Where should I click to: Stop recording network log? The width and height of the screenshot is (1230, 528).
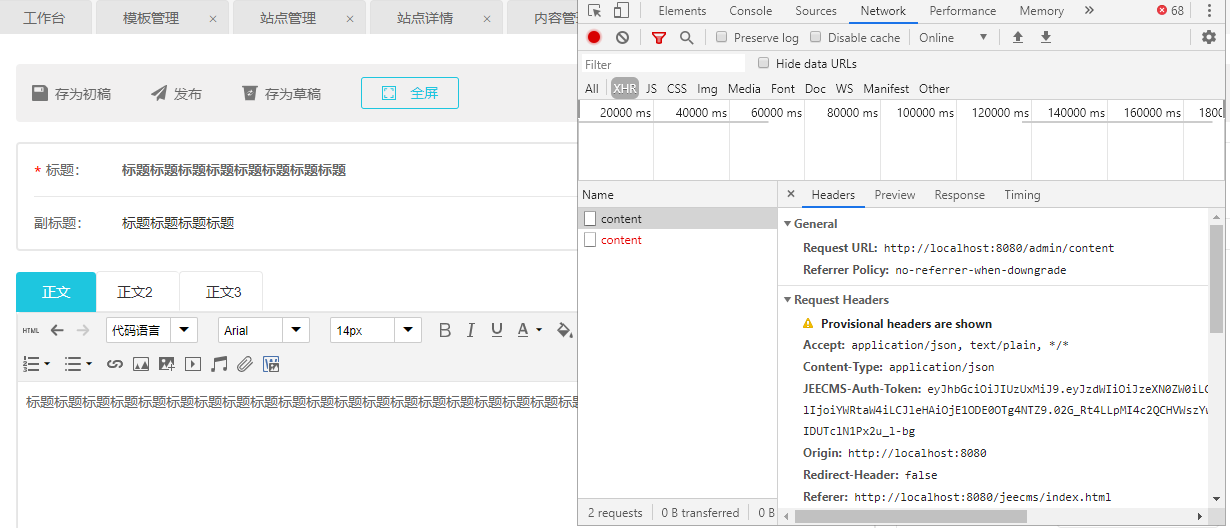coord(594,38)
